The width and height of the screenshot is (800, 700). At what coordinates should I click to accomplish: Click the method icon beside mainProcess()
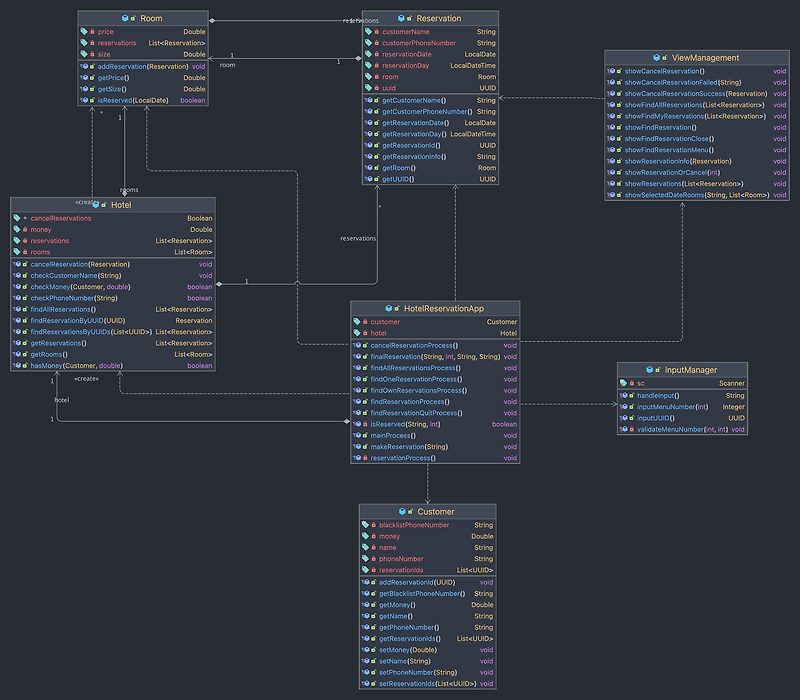(x=357, y=436)
